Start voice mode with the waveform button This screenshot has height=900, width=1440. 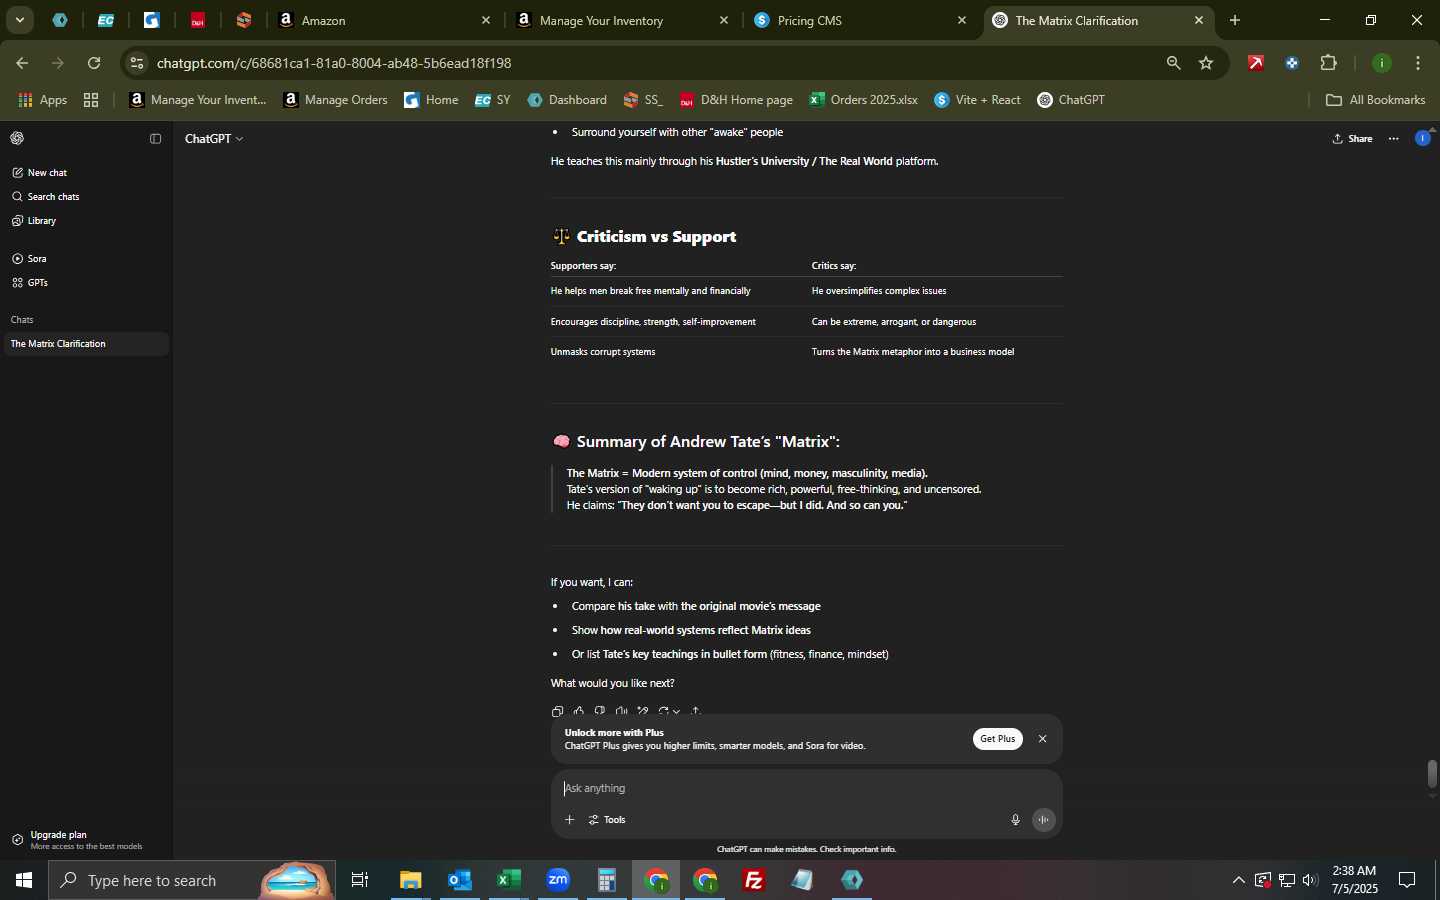point(1044,820)
